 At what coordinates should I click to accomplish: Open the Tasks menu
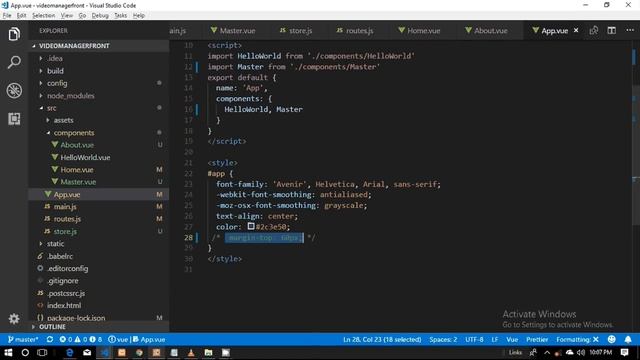[120, 16]
